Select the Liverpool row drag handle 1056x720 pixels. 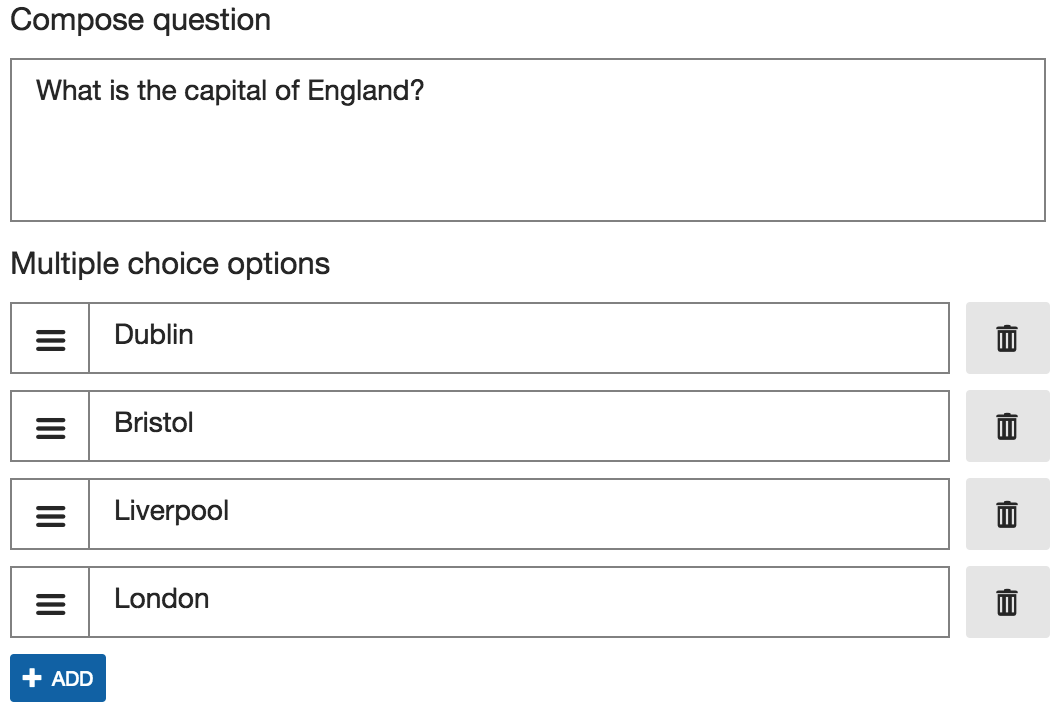pyautogui.click(x=50, y=515)
